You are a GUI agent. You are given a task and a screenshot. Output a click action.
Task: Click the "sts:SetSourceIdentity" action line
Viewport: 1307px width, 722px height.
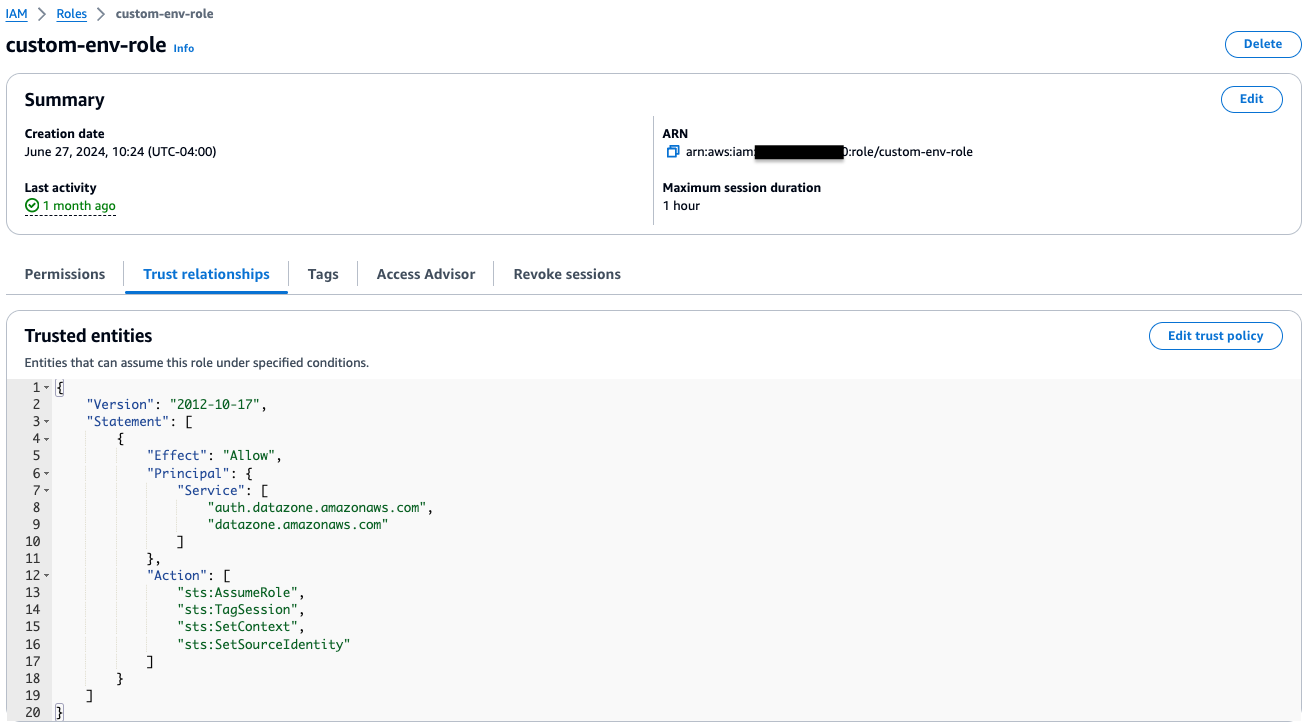263,643
